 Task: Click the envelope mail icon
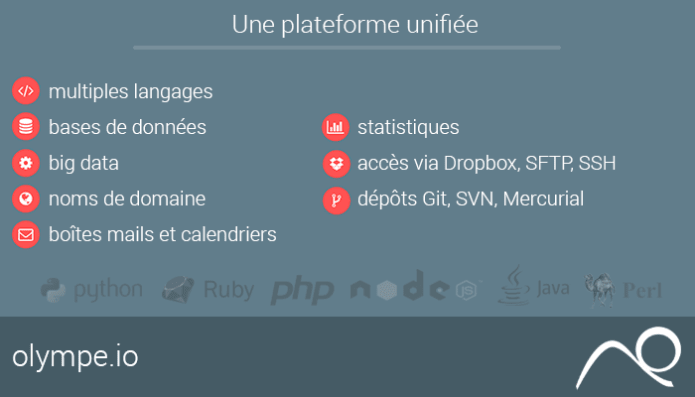coord(26,234)
